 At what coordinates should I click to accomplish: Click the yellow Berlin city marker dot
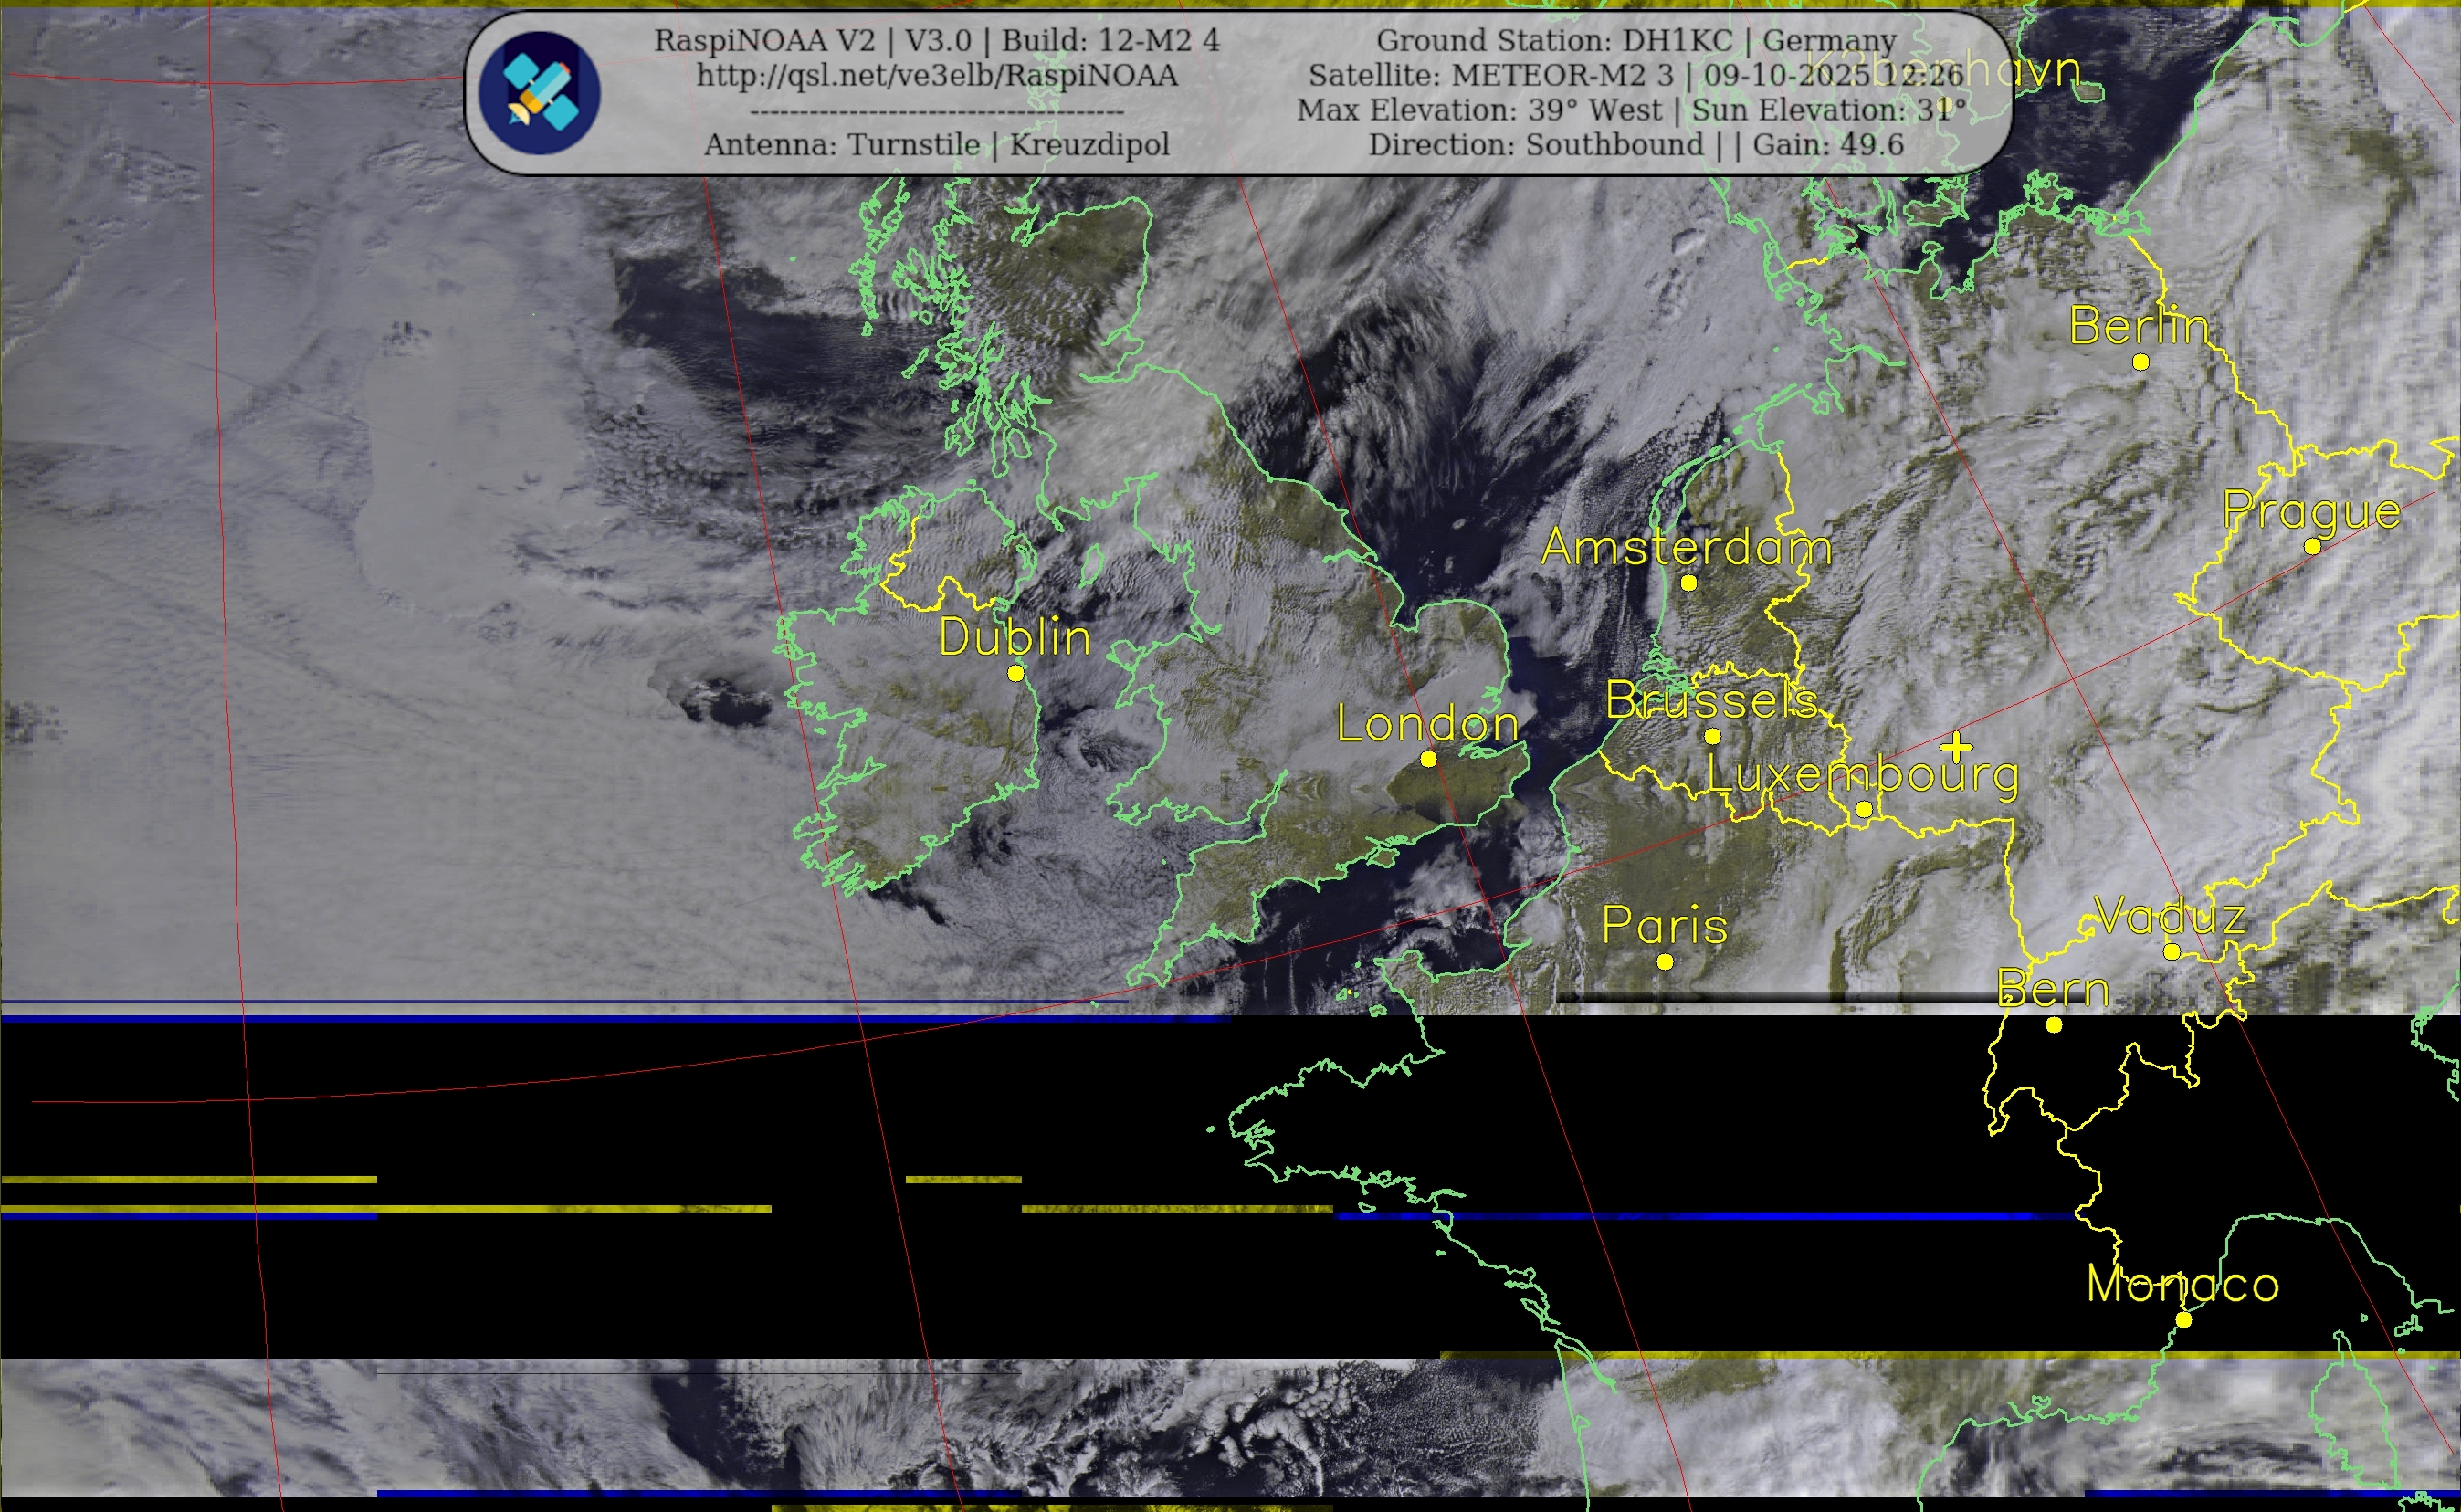[2140, 362]
